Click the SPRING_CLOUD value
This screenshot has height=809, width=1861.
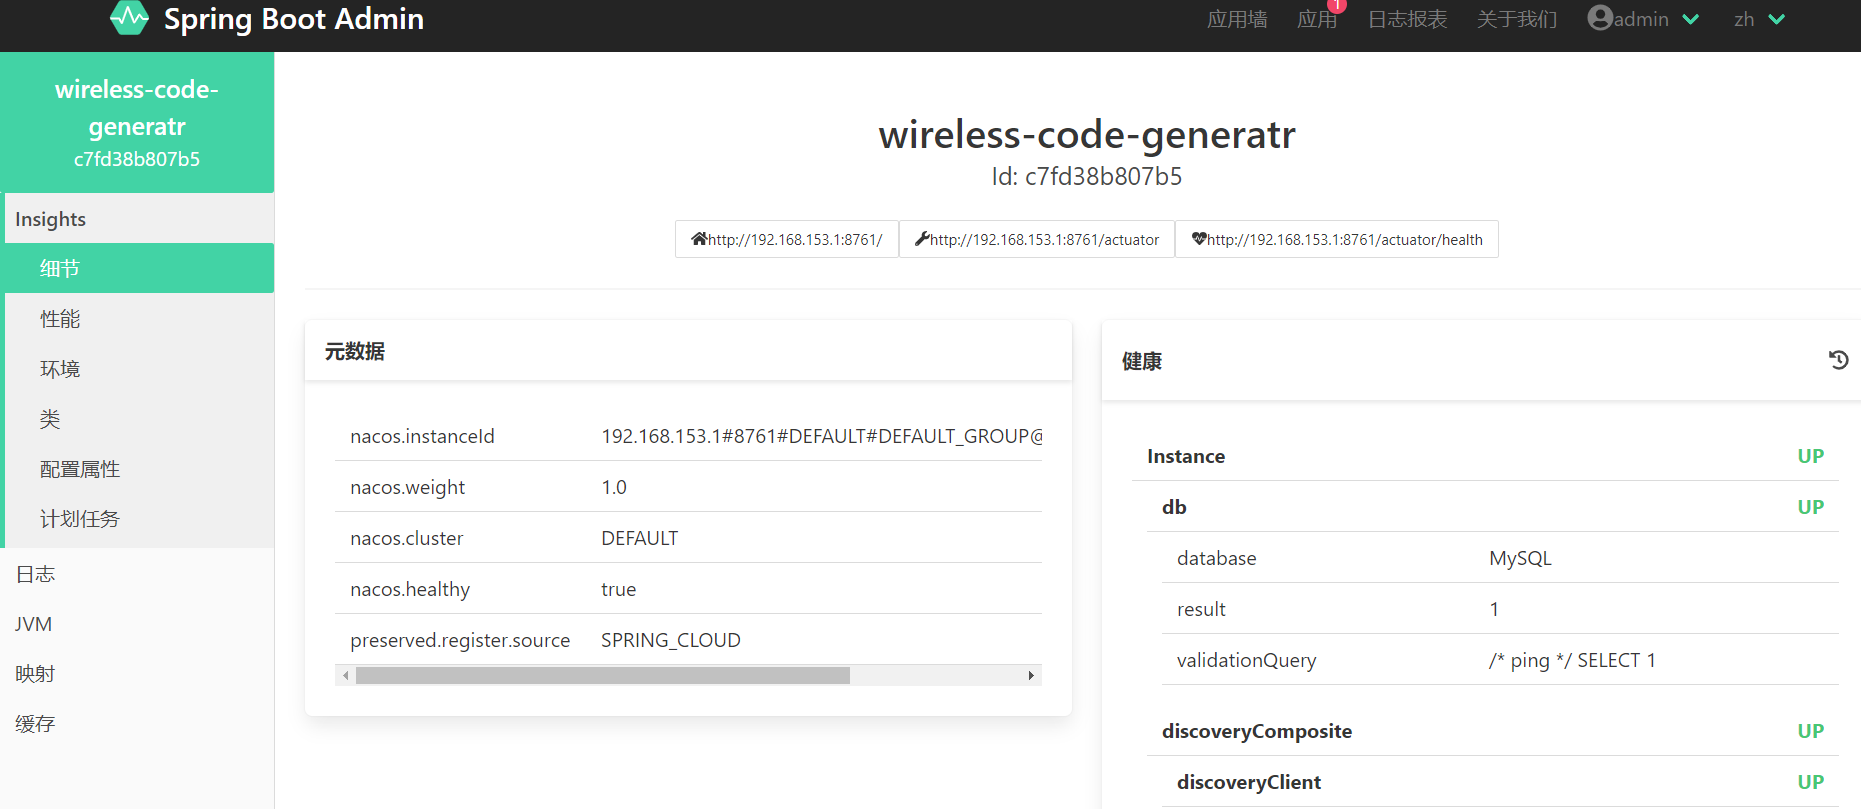click(x=671, y=640)
